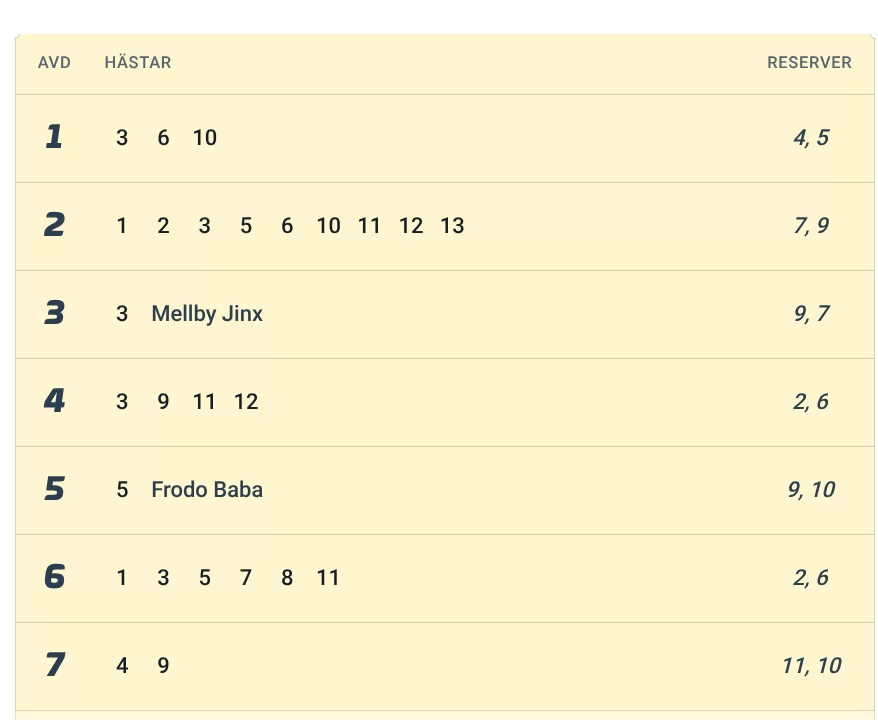Click horse 13 in race 2

[452, 226]
